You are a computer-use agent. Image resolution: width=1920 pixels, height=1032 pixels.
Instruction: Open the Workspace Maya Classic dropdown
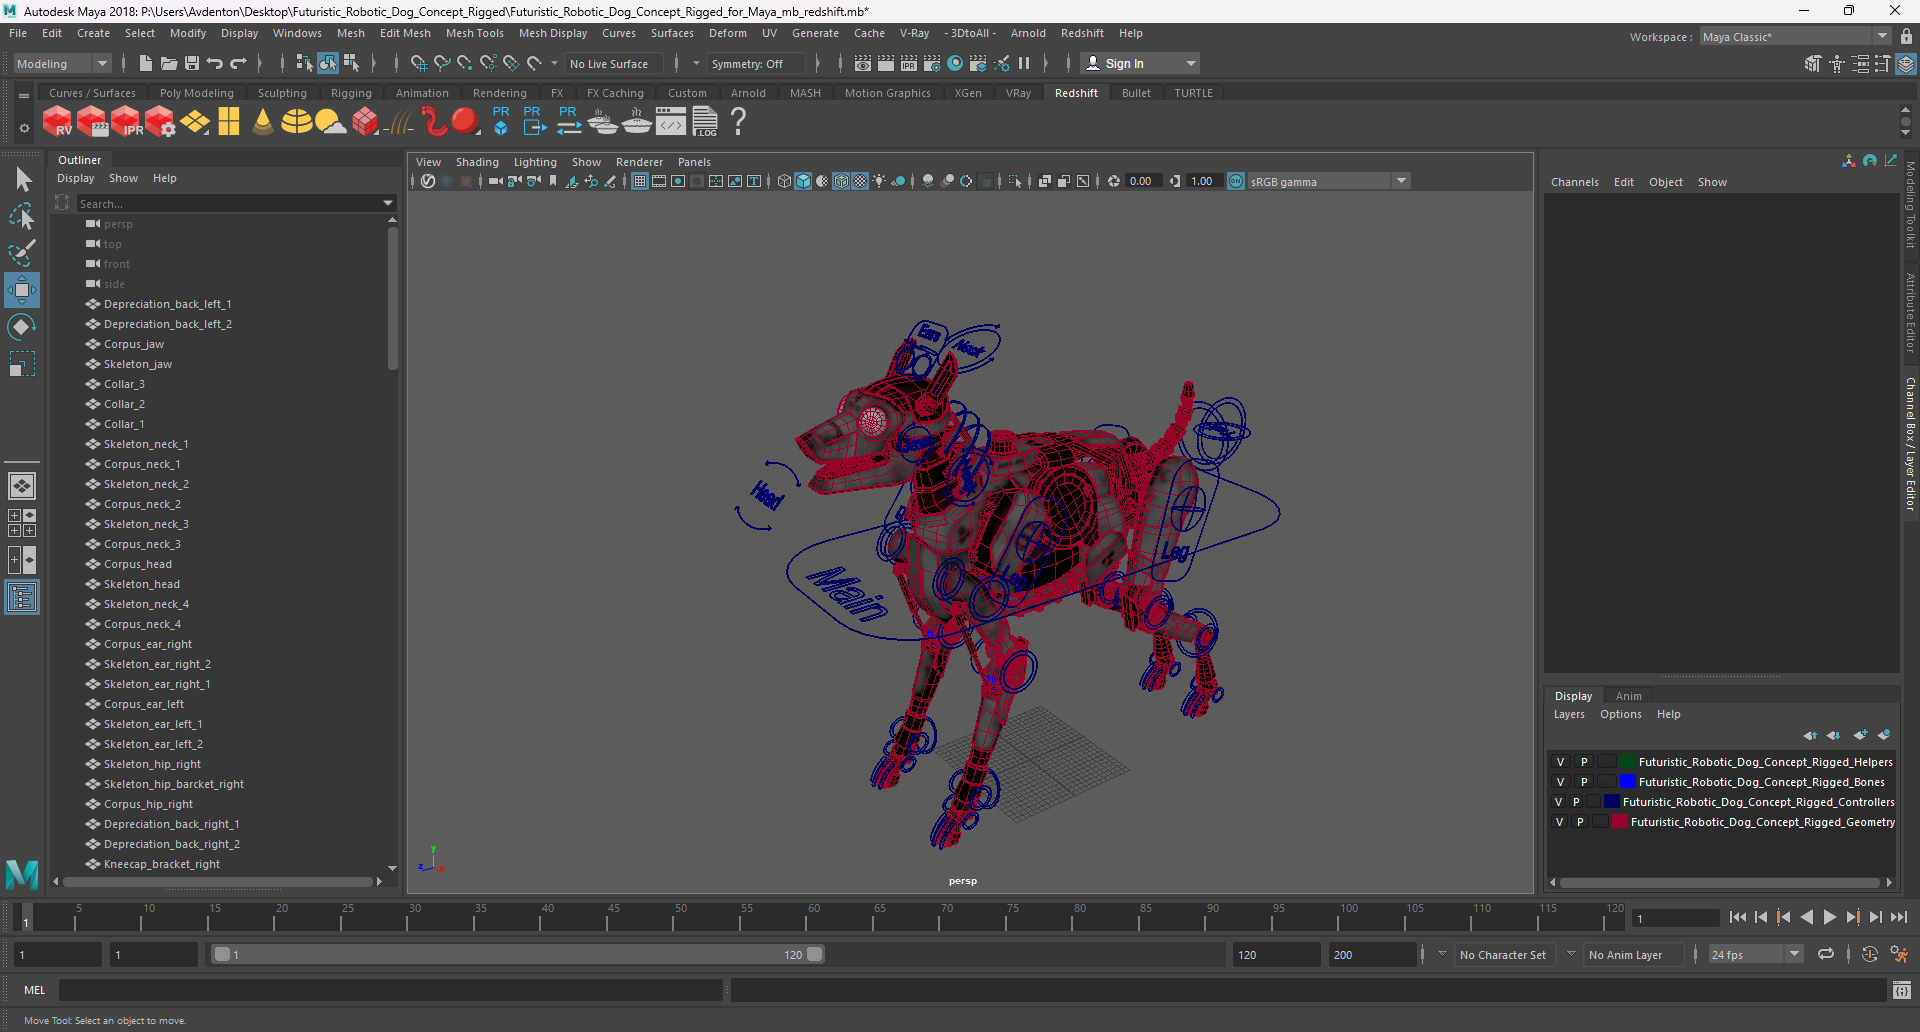click(x=1795, y=36)
